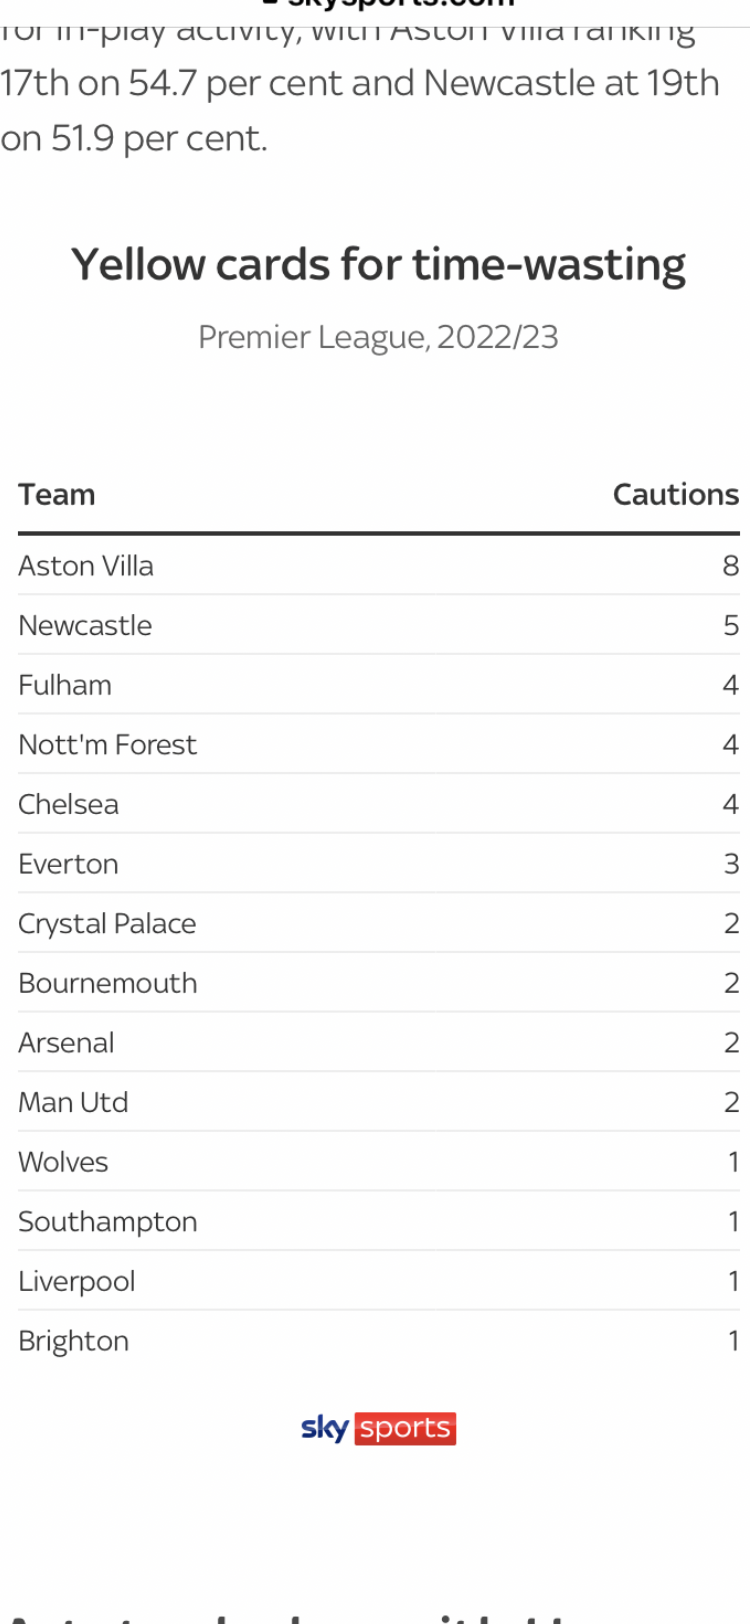Viewport: 750px width, 1624px height.
Task: Select the Chelsea row
Action: pos(378,804)
